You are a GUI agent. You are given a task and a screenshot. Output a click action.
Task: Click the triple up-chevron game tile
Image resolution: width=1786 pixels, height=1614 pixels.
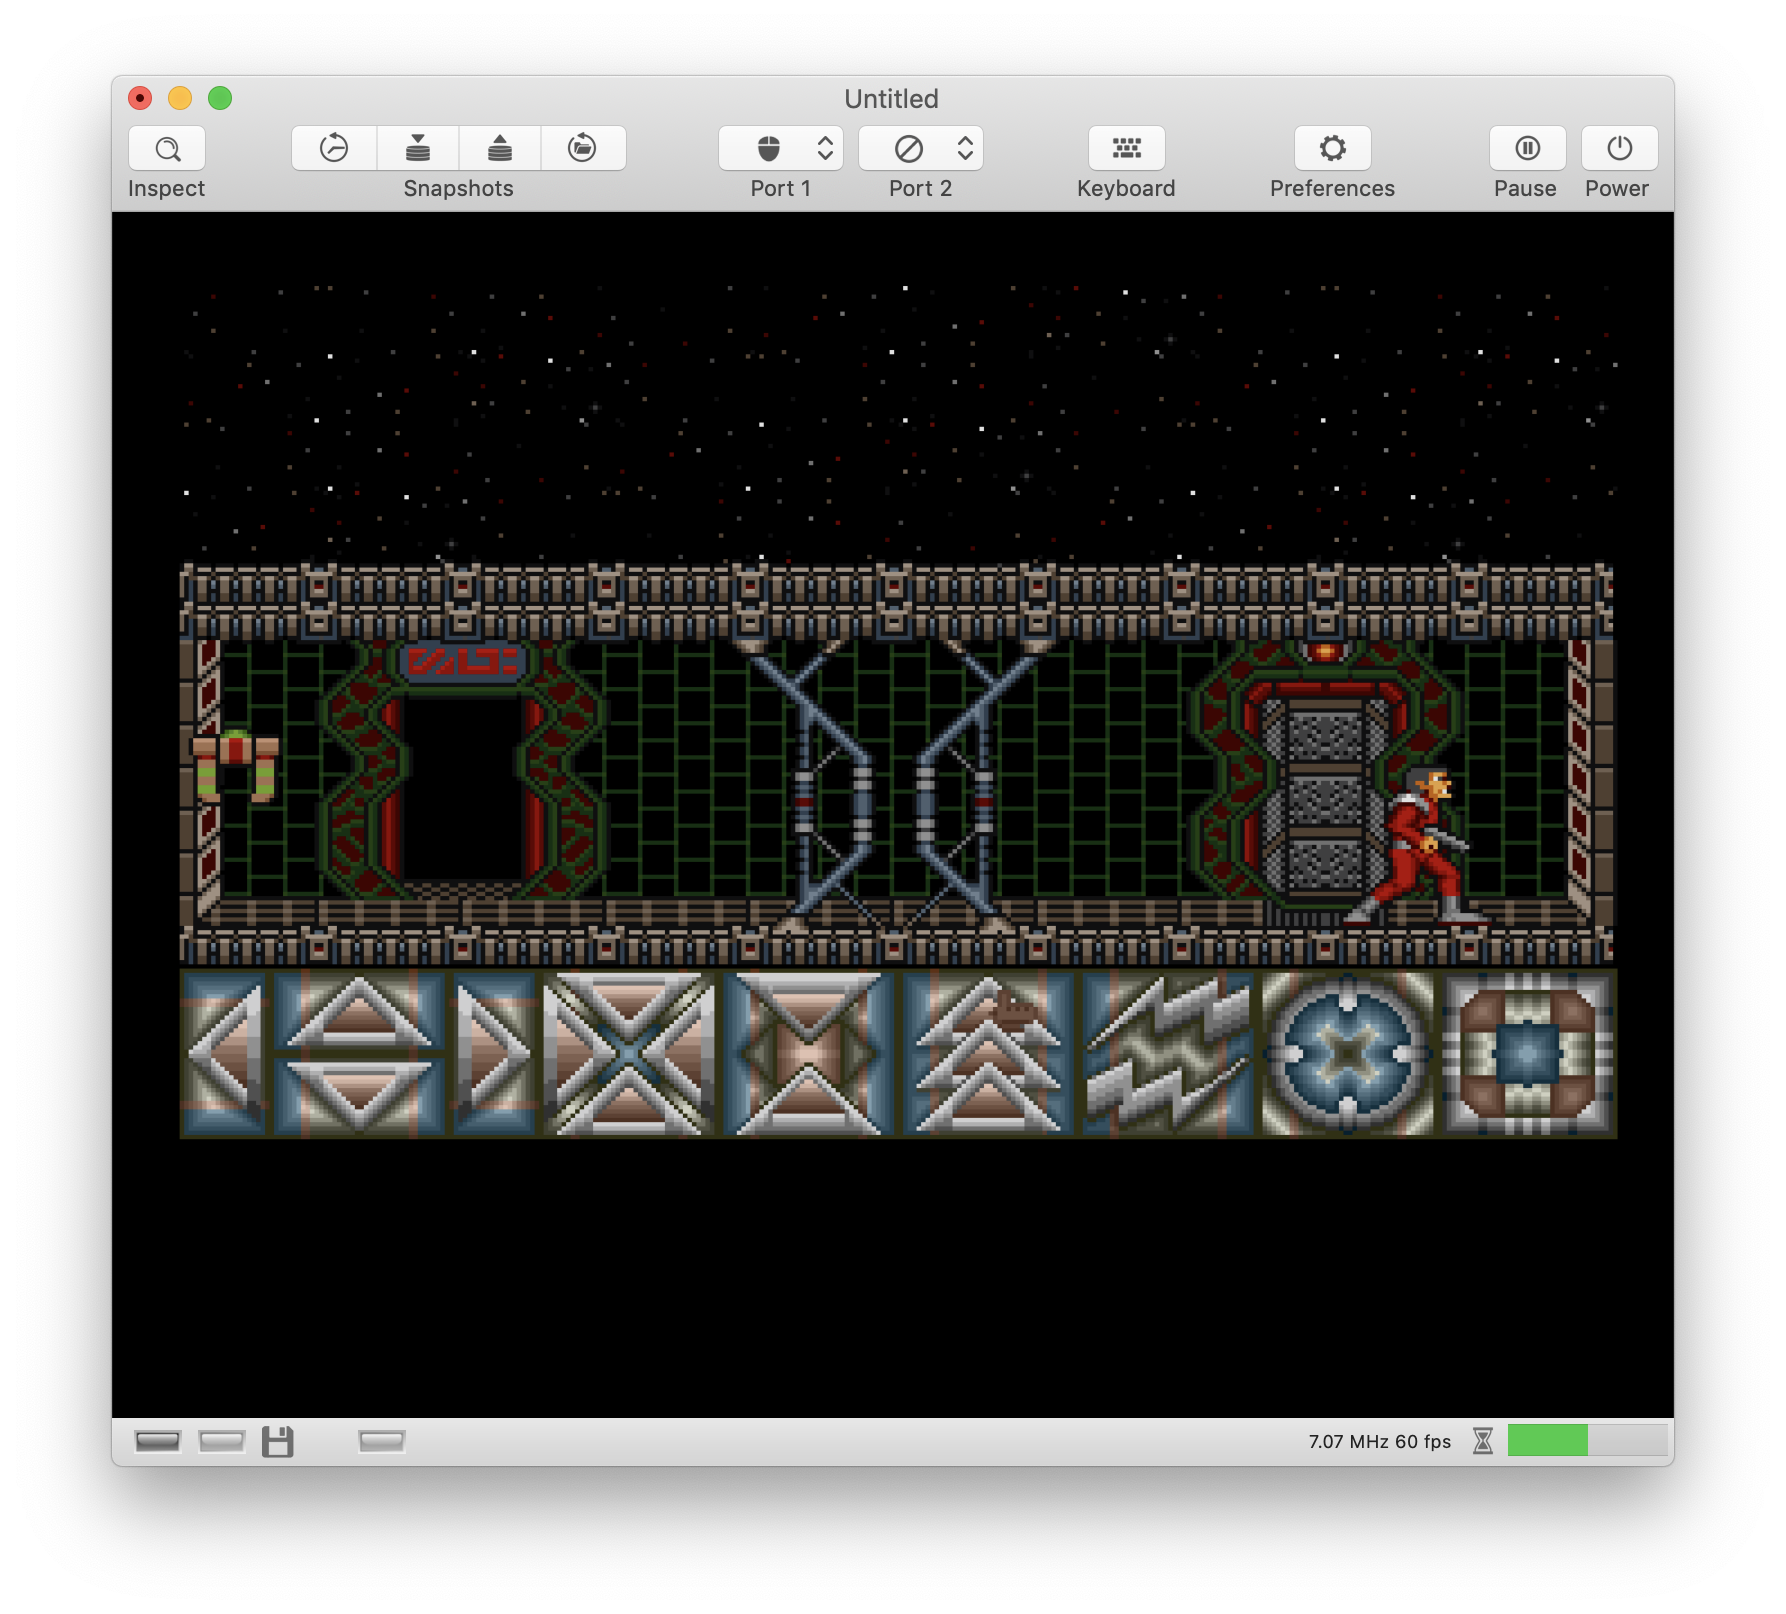coord(988,1054)
